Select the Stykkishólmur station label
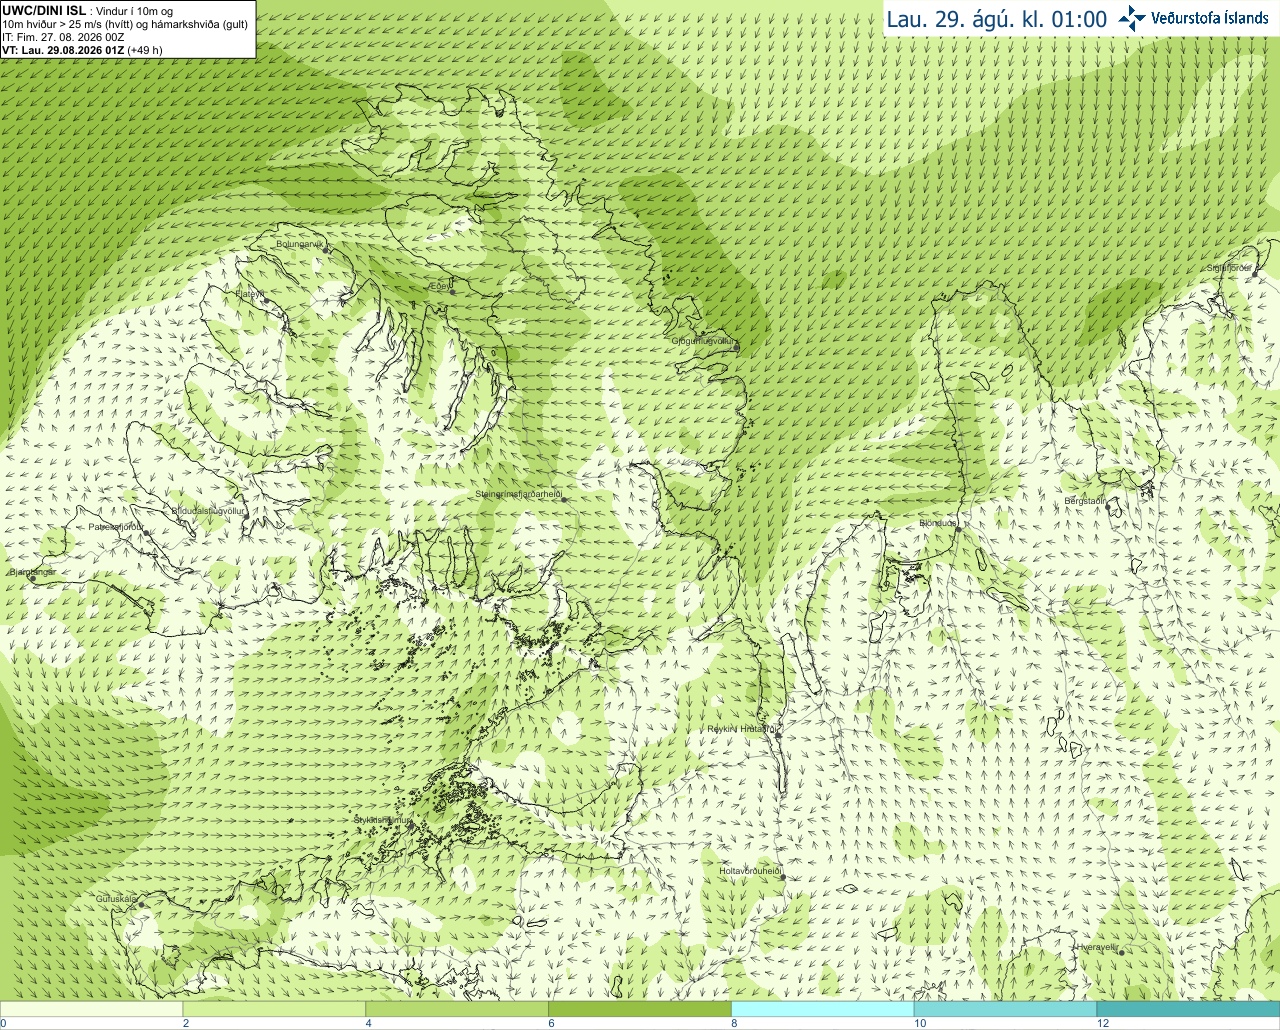Screen dimensions: 1280x1030 tap(383, 820)
